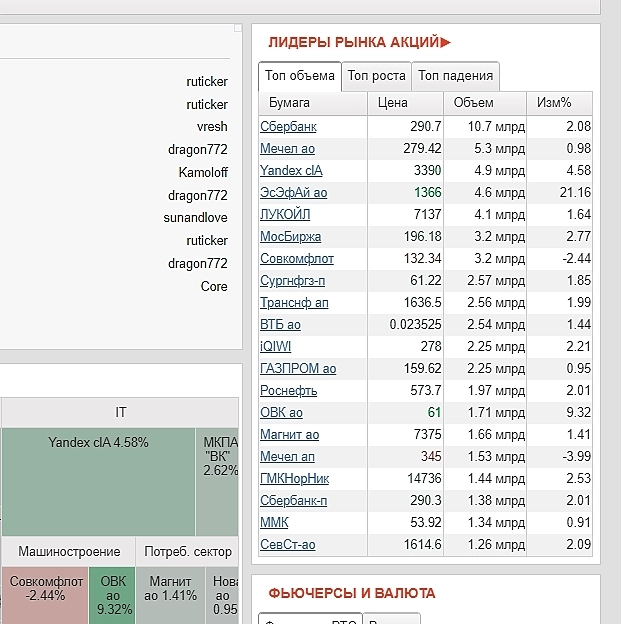Click the Магнит ао 1.41% heatmap tile

pos(169,595)
